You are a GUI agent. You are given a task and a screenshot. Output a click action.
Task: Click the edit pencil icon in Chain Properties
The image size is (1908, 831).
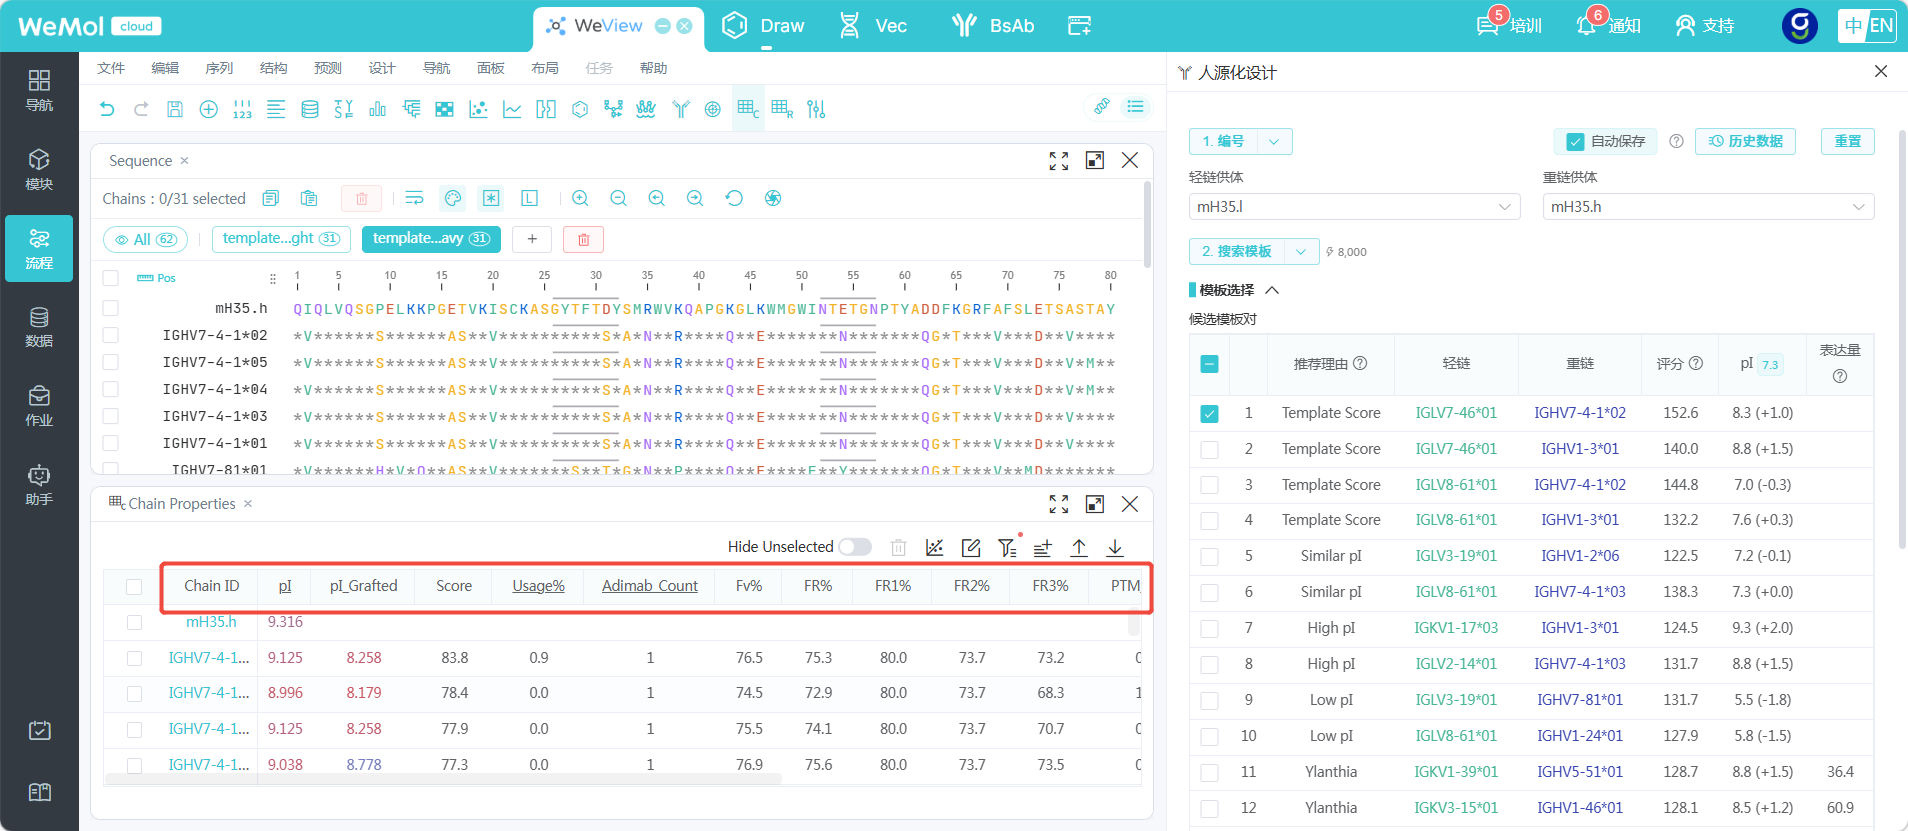pos(971,547)
